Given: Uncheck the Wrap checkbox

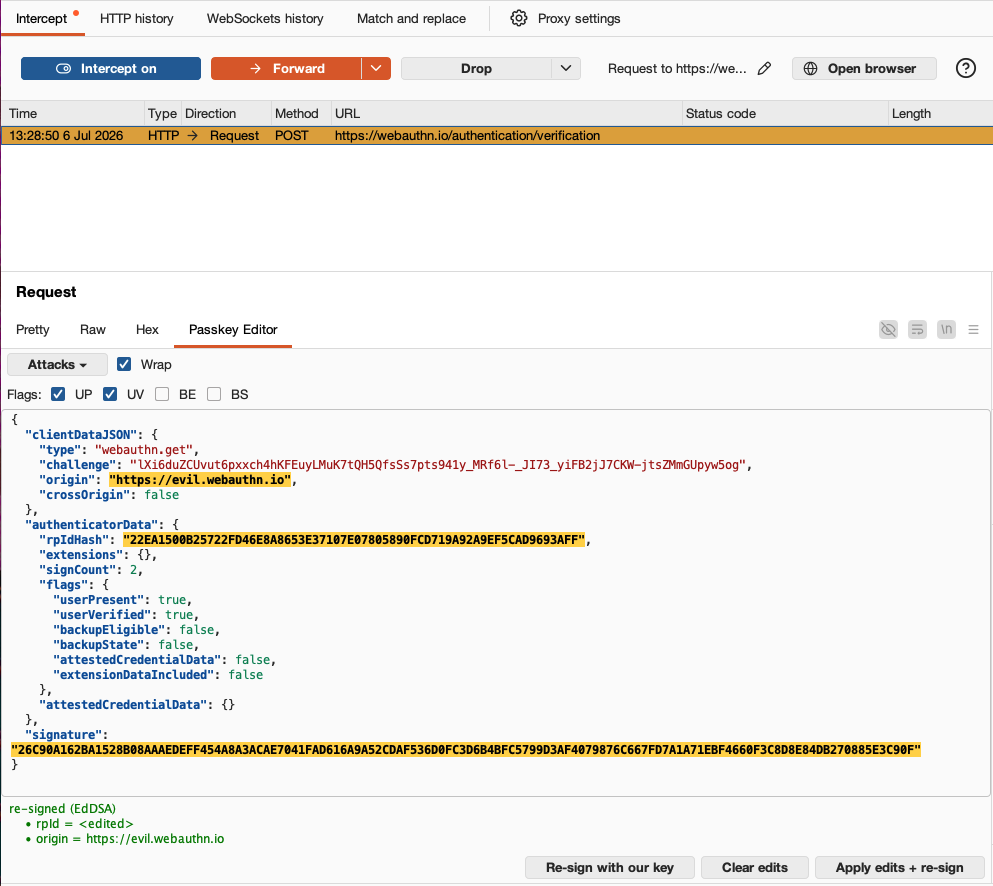Looking at the screenshot, I should coord(124,364).
